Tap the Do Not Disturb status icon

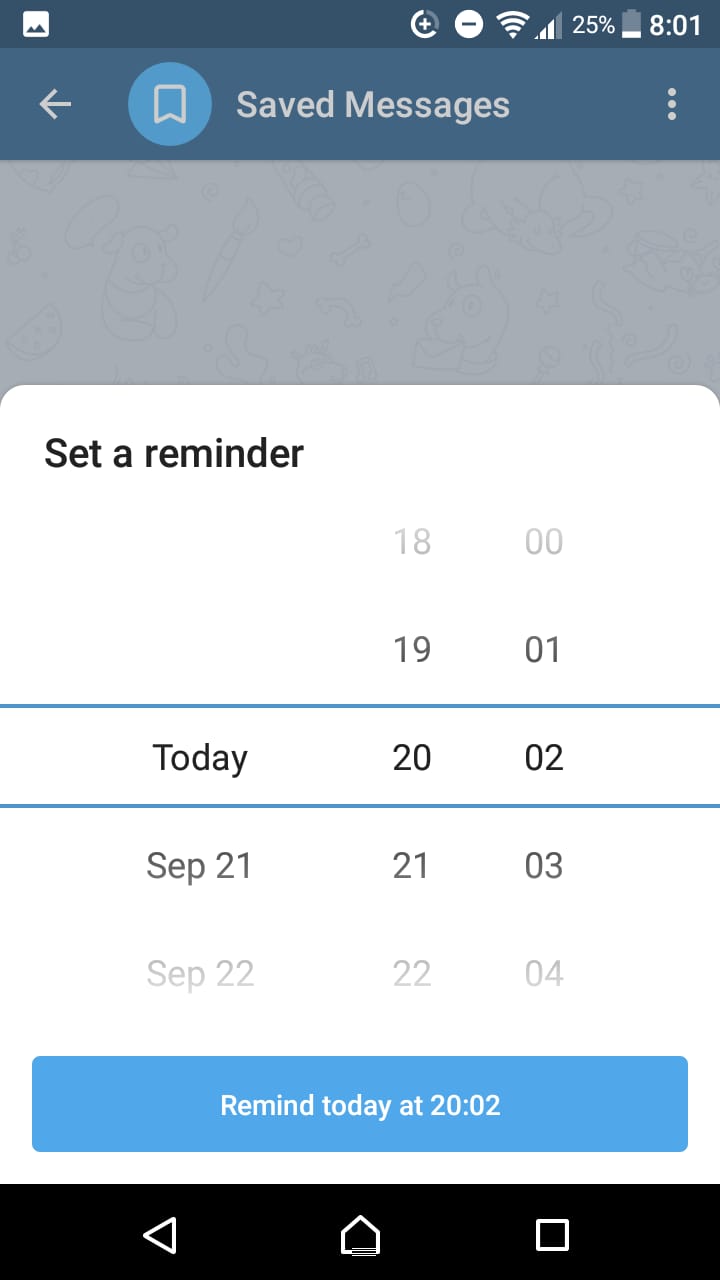[x=468, y=24]
